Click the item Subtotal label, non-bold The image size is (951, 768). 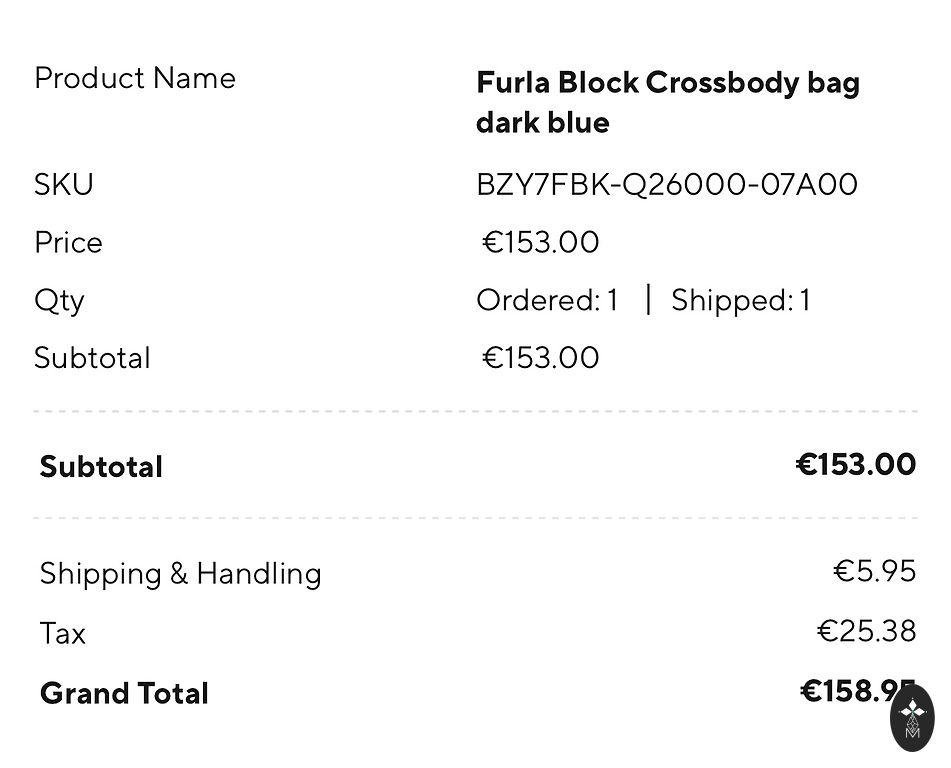pyautogui.click(x=92, y=358)
